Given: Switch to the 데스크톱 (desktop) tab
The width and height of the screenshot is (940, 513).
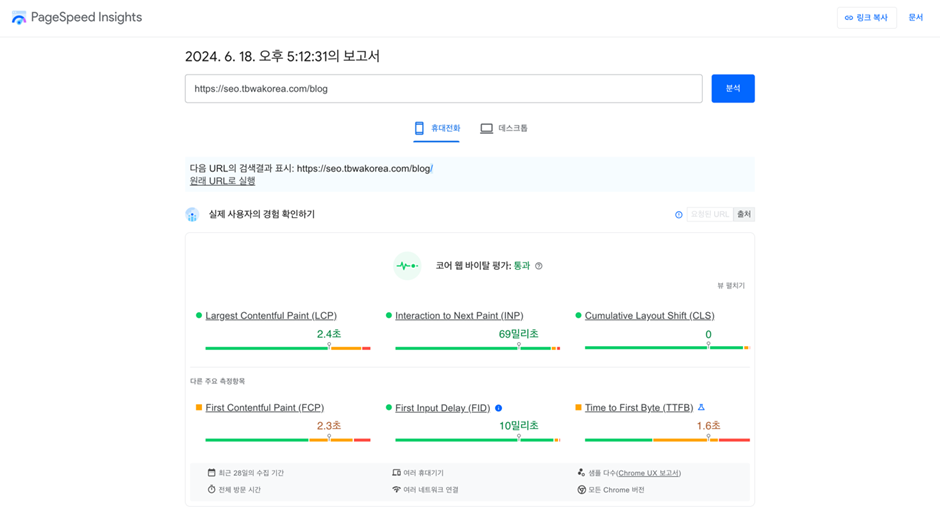Looking at the screenshot, I should 504,128.
